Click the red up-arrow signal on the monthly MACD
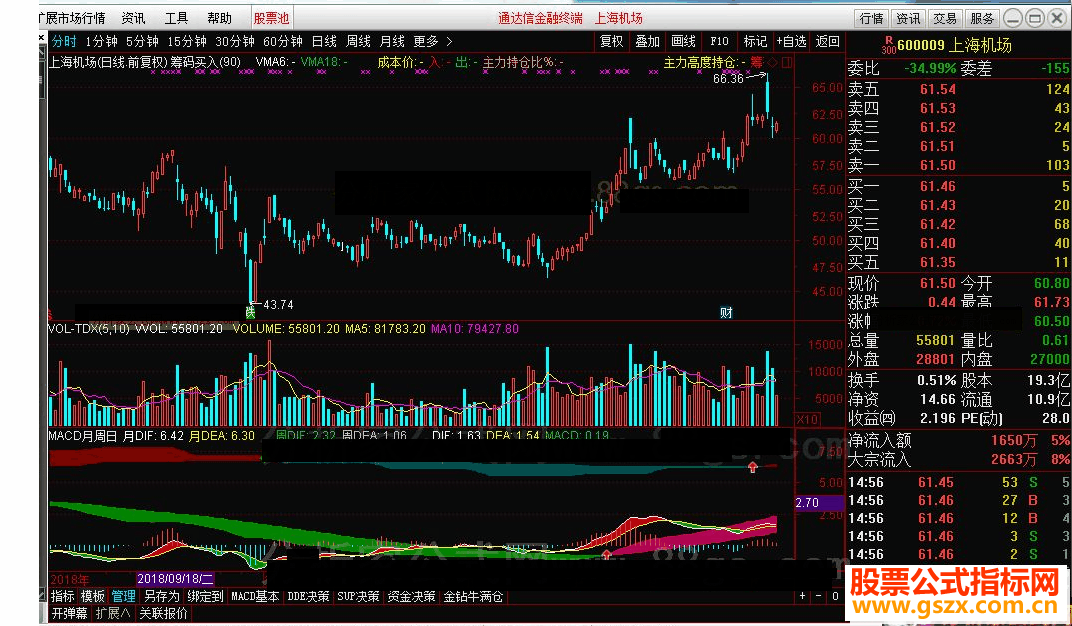 click(x=753, y=467)
